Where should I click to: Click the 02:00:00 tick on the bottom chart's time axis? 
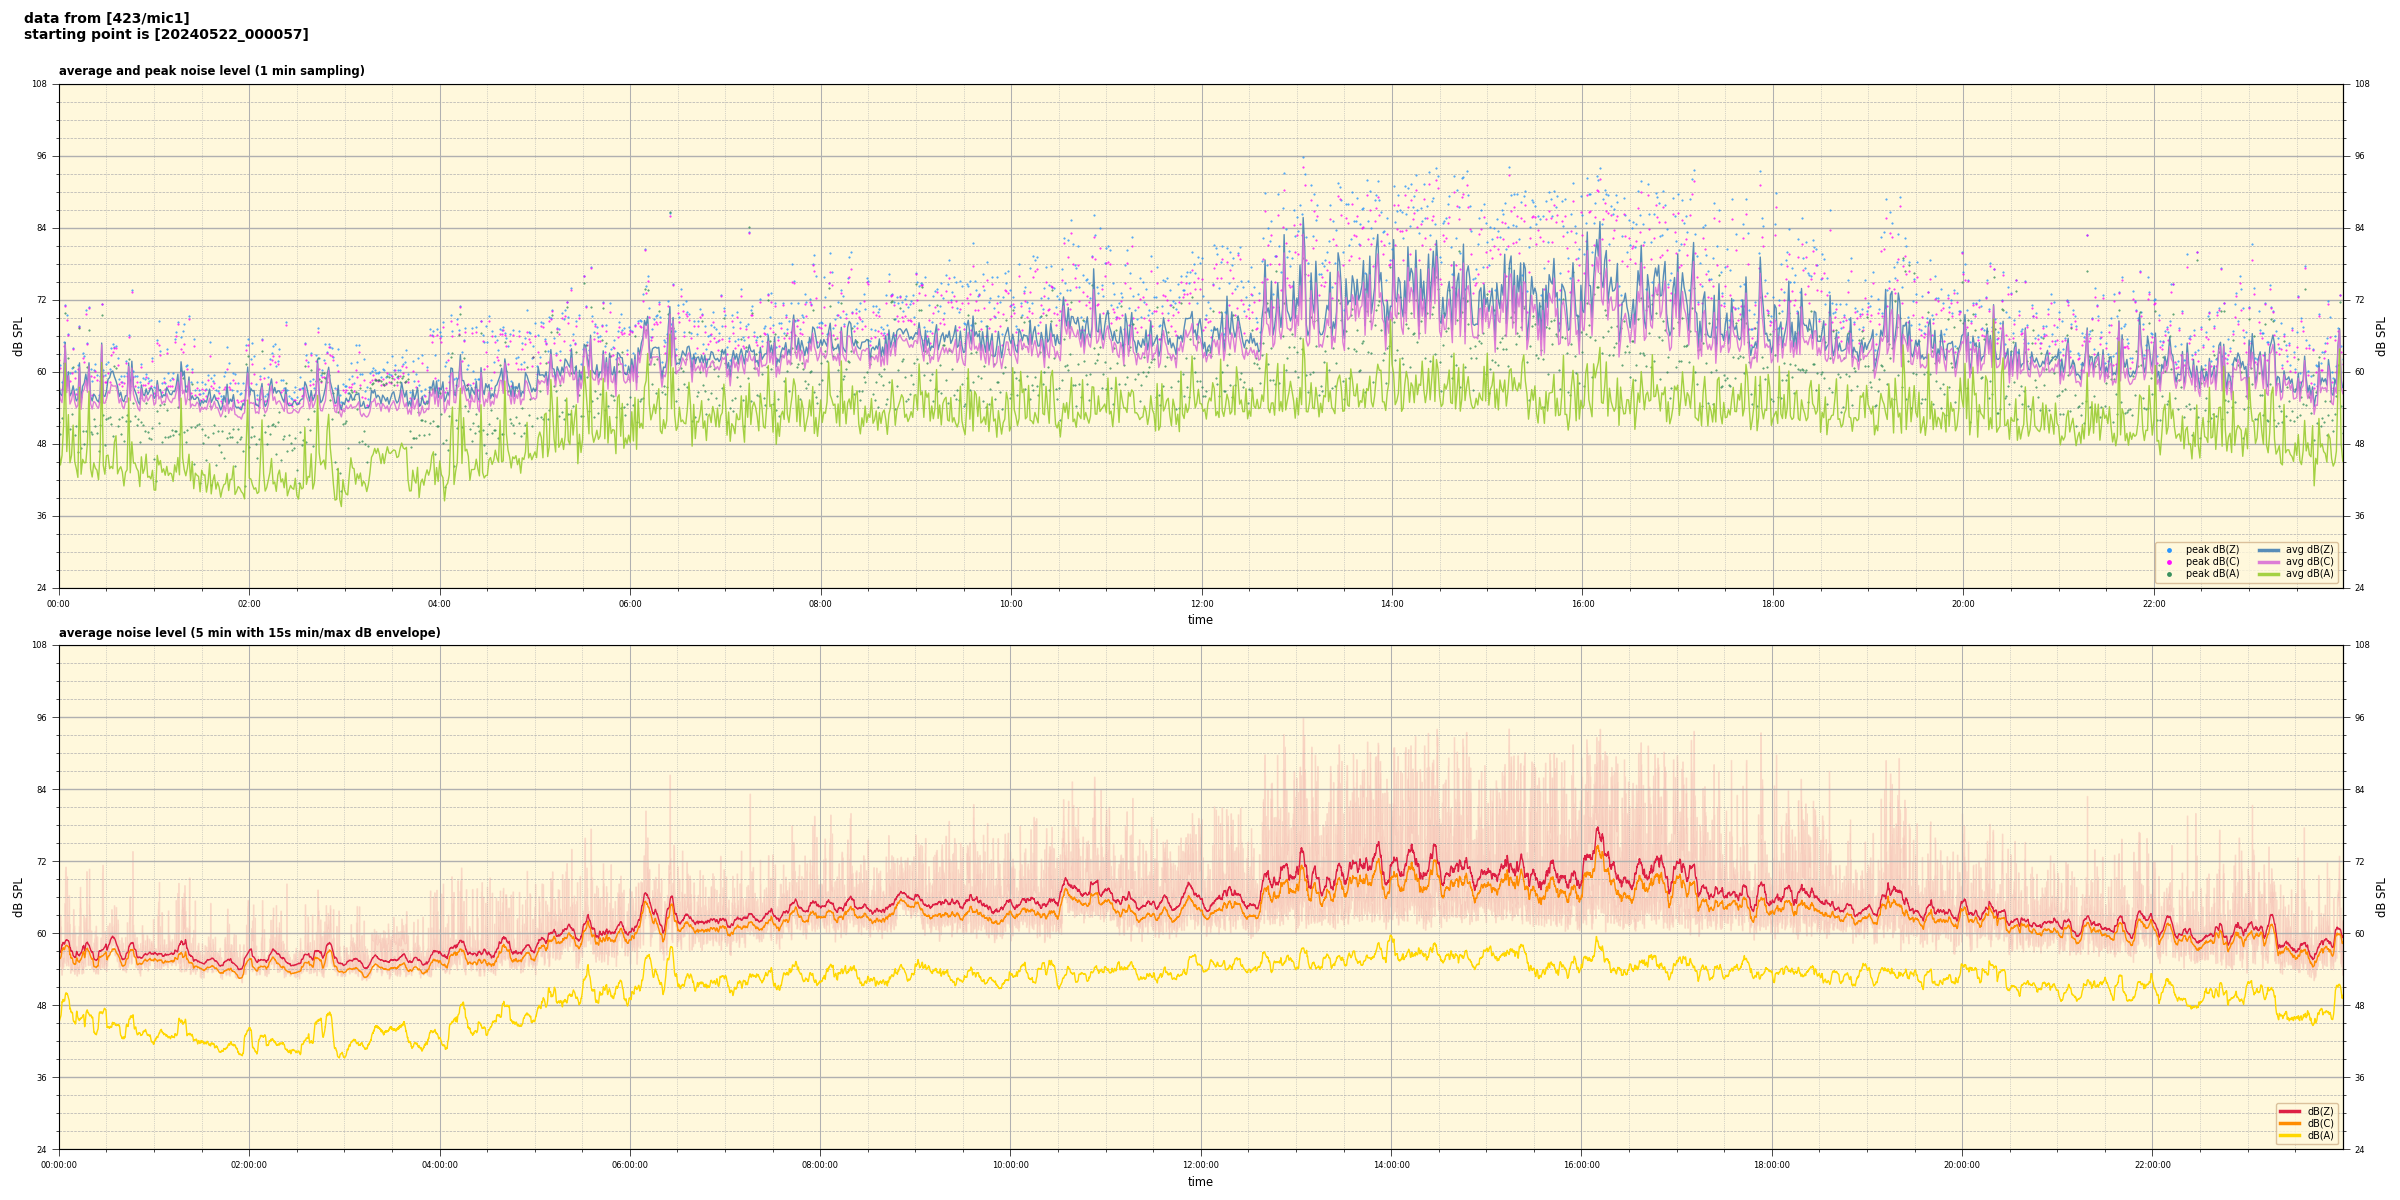coord(249,1165)
